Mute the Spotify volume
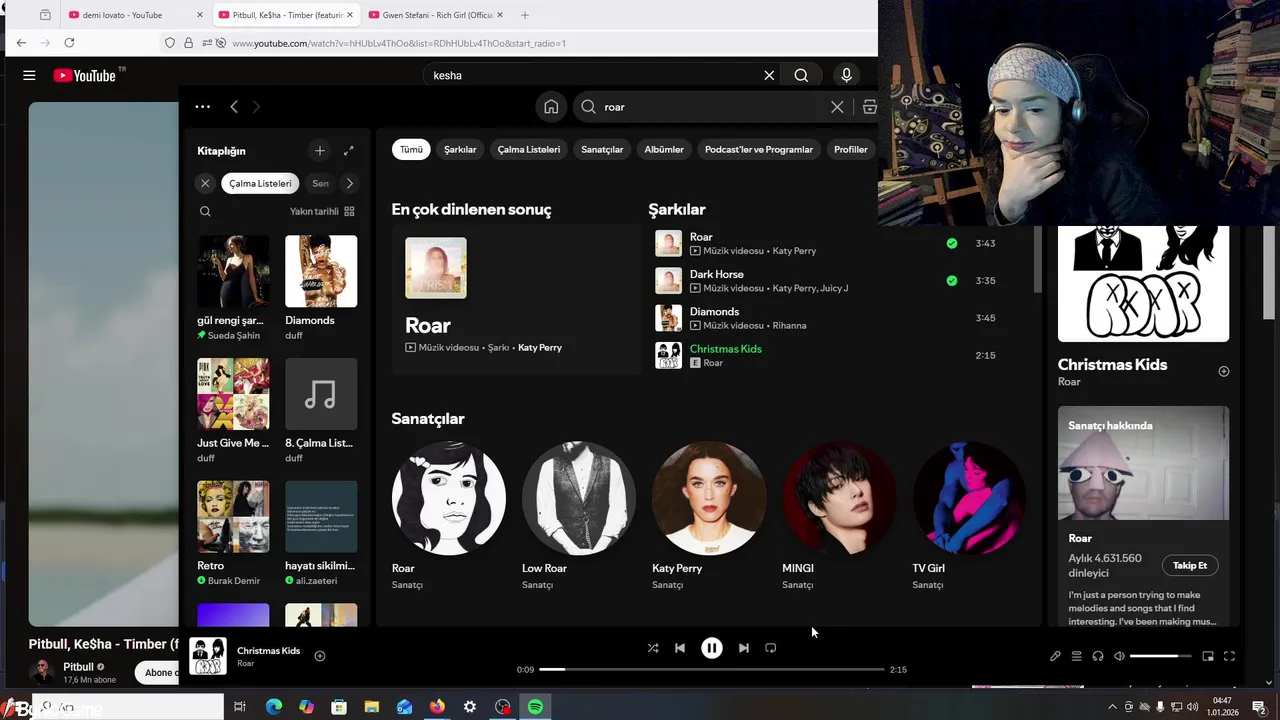Screen dimensions: 1280x720 (x=1120, y=656)
